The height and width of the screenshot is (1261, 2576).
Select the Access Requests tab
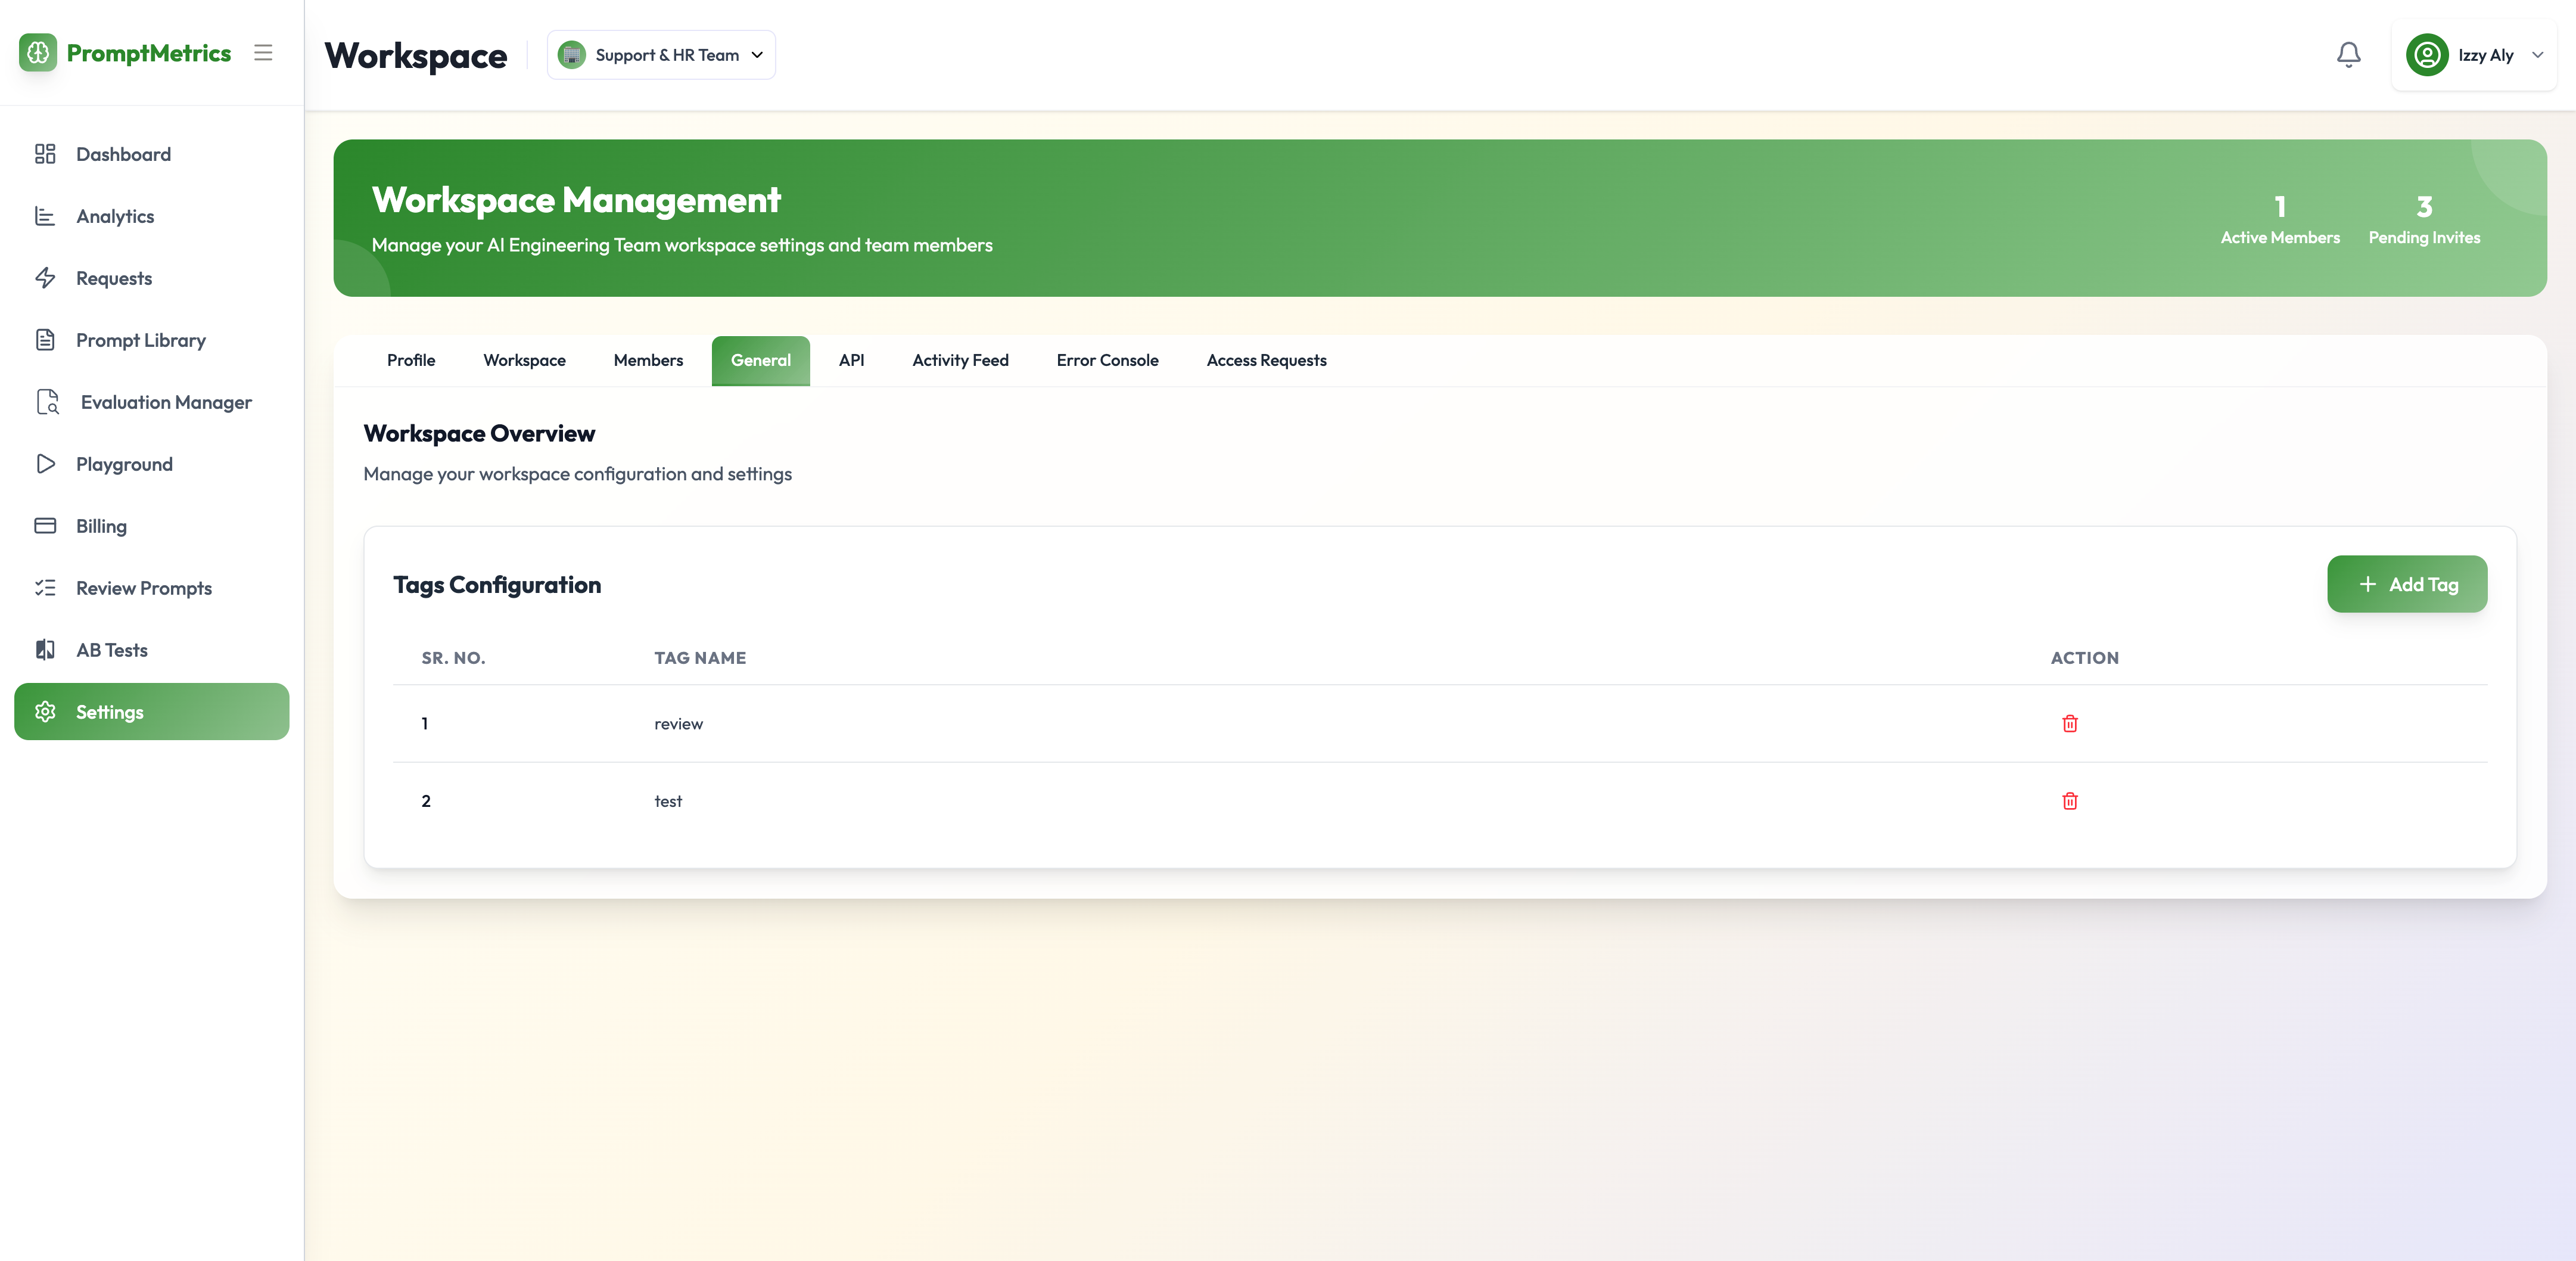(1266, 360)
